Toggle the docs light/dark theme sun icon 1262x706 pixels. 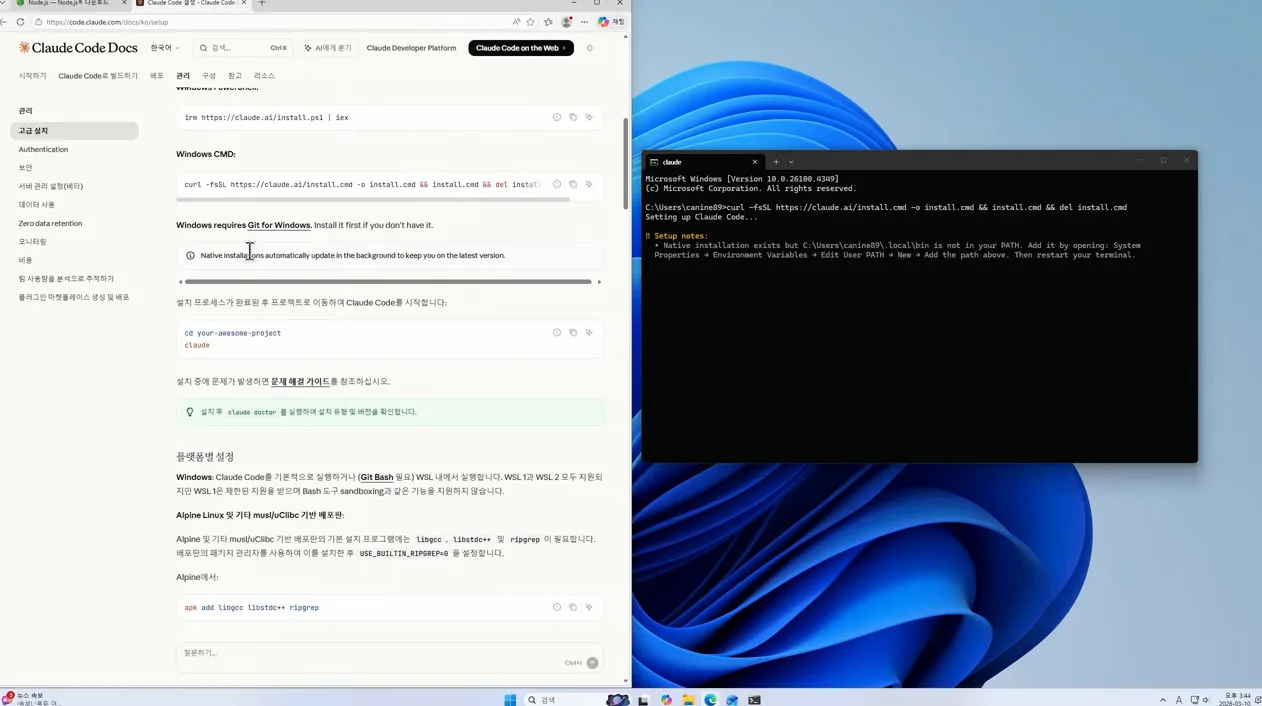click(x=590, y=48)
